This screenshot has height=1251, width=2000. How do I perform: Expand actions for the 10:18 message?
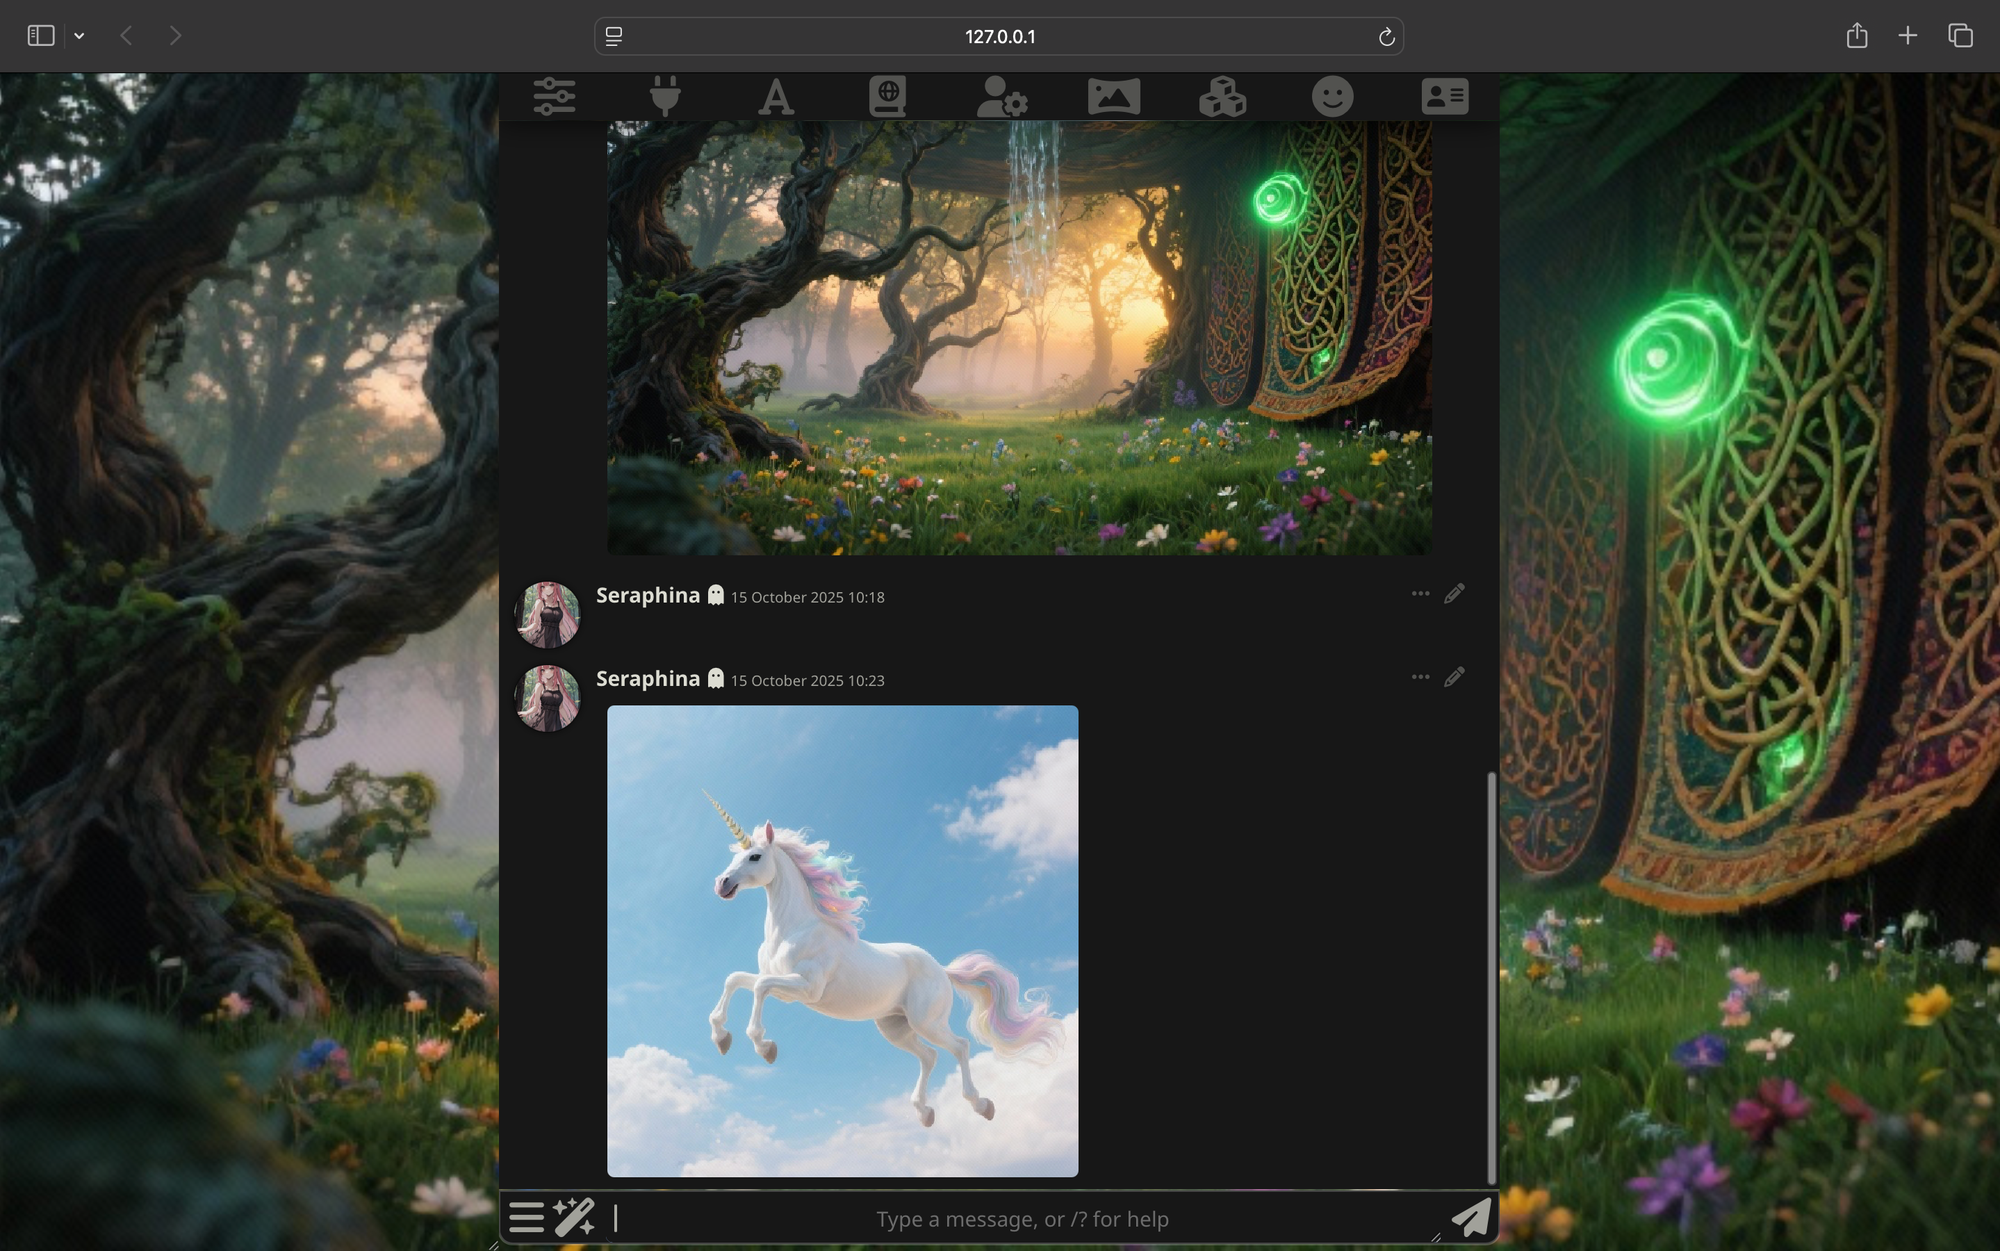[x=1420, y=594]
